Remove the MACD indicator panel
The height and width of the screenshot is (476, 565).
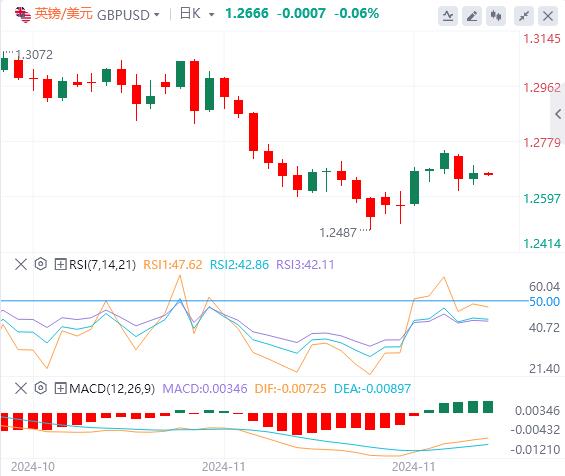point(21,388)
